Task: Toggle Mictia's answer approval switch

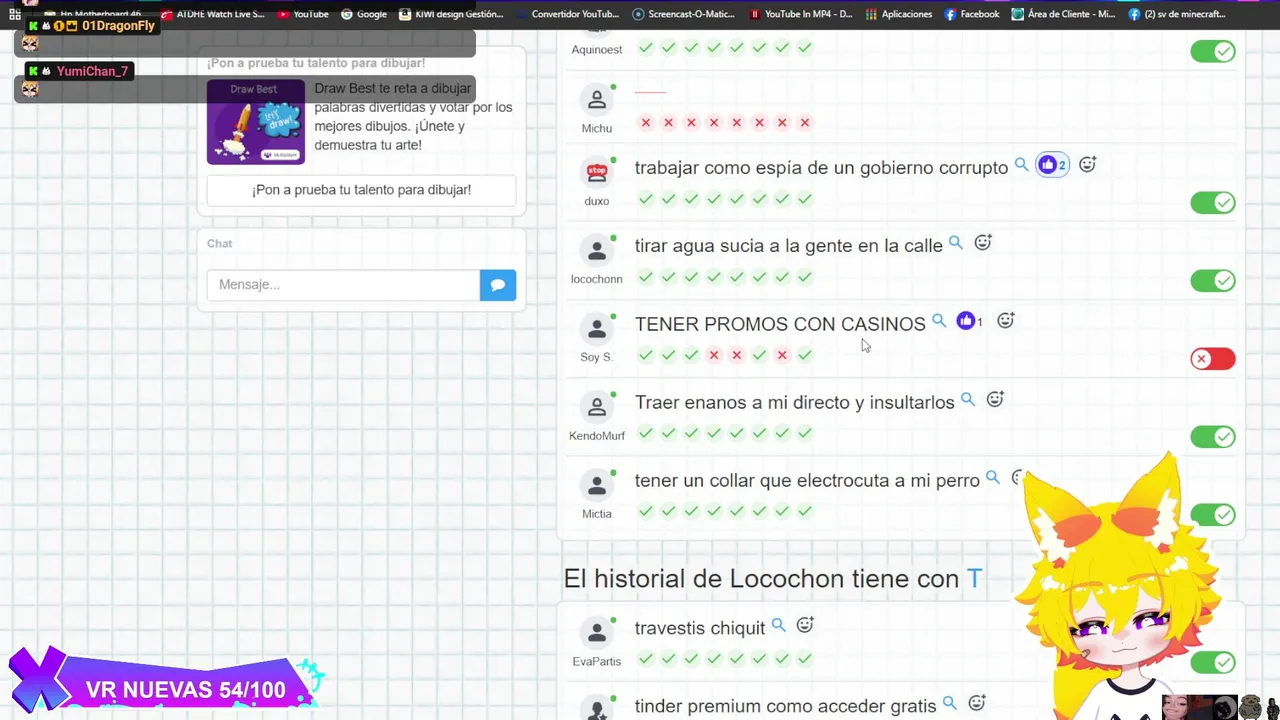Action: point(1213,515)
